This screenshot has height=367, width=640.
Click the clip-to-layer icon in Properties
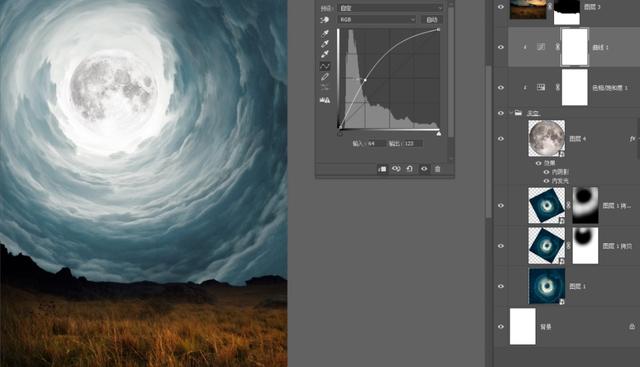click(x=382, y=169)
